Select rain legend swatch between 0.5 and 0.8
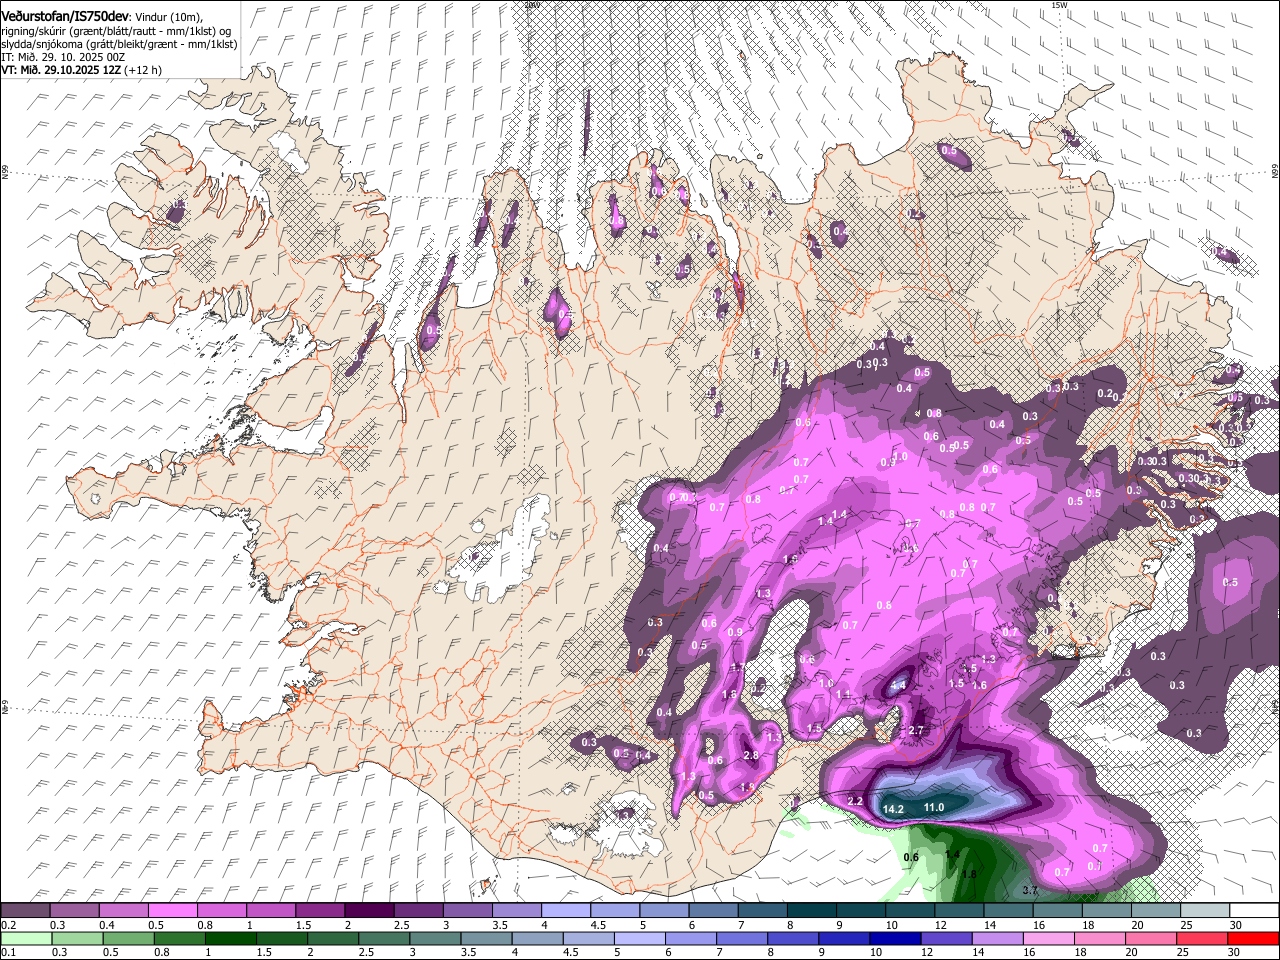The height and width of the screenshot is (960, 1280). tap(128, 938)
